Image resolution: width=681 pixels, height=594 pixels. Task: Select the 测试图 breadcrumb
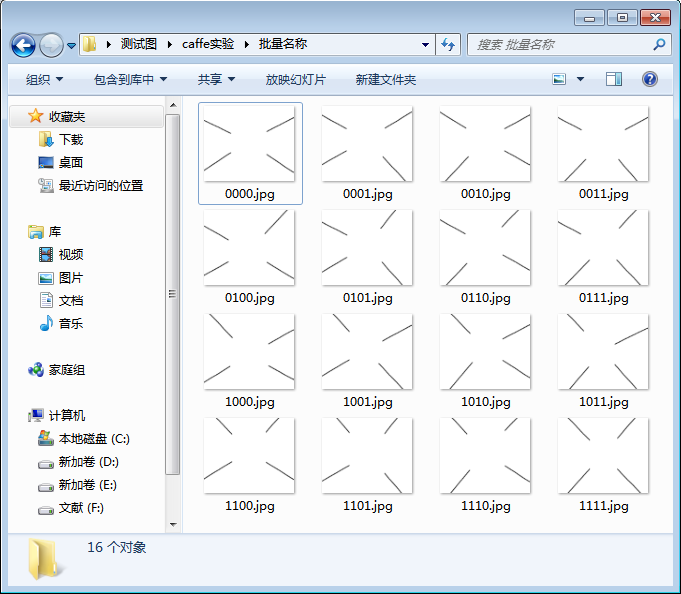pyautogui.click(x=139, y=44)
